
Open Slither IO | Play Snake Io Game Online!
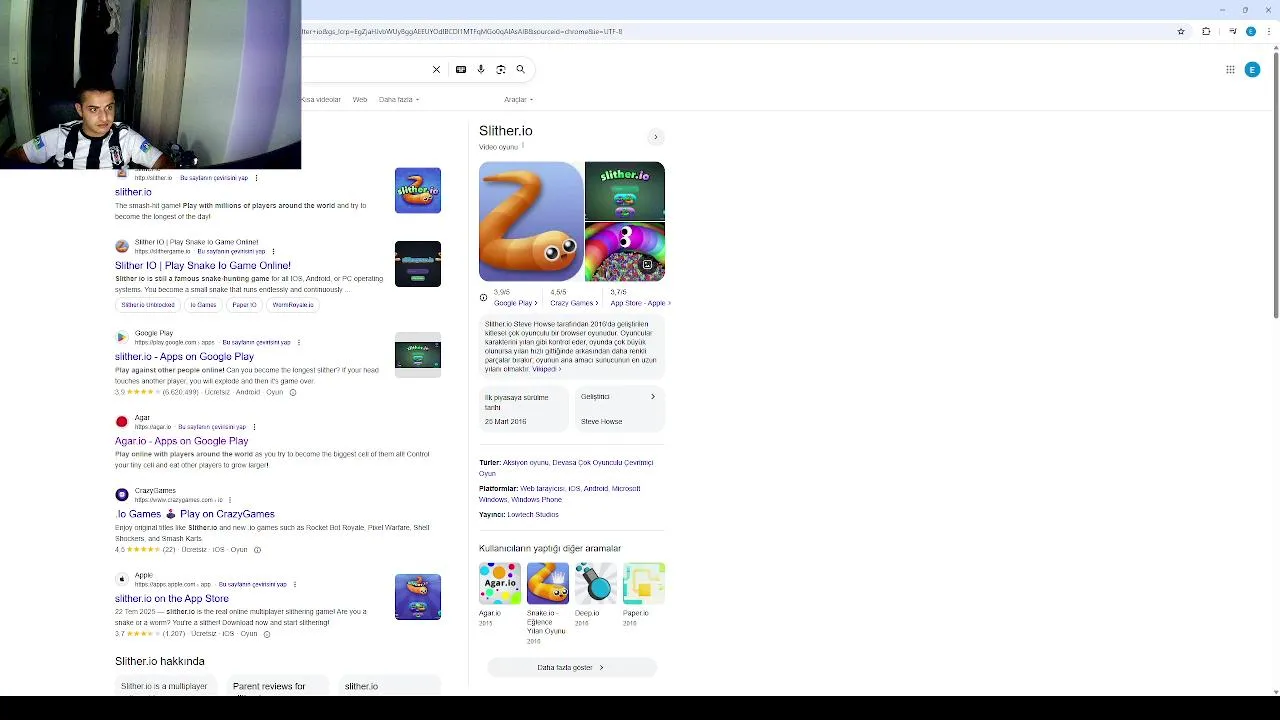pyautogui.click(x=203, y=266)
